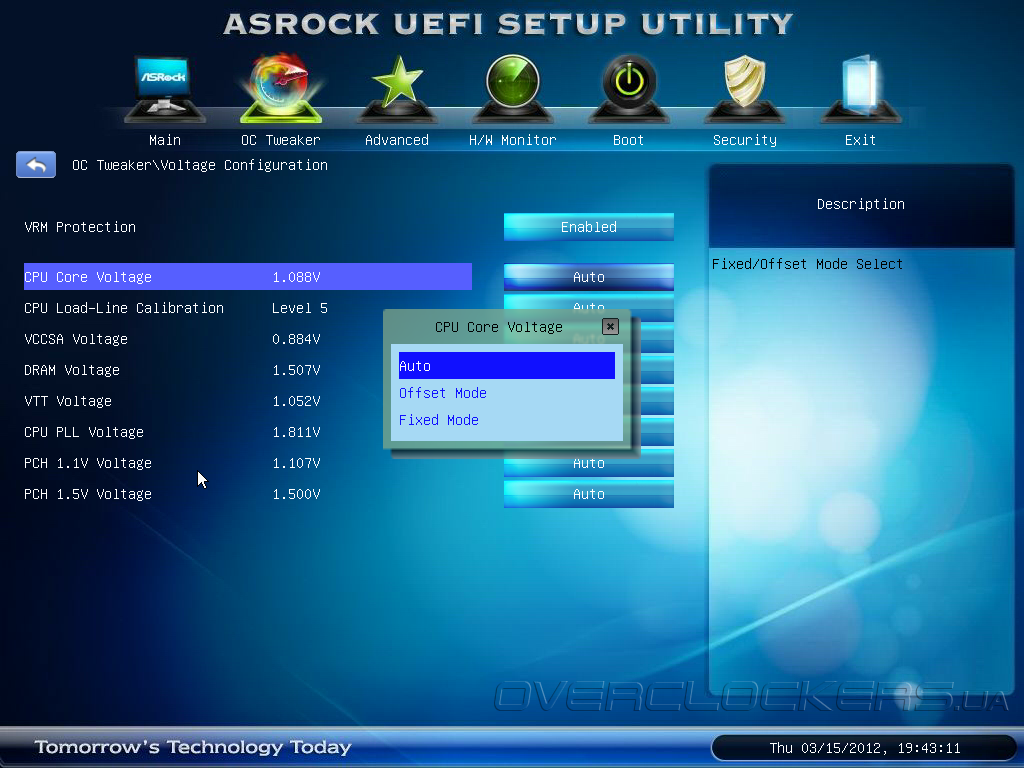Image resolution: width=1024 pixels, height=768 pixels.
Task: Click the 1.500V PCH value
Action: [x=296, y=494]
